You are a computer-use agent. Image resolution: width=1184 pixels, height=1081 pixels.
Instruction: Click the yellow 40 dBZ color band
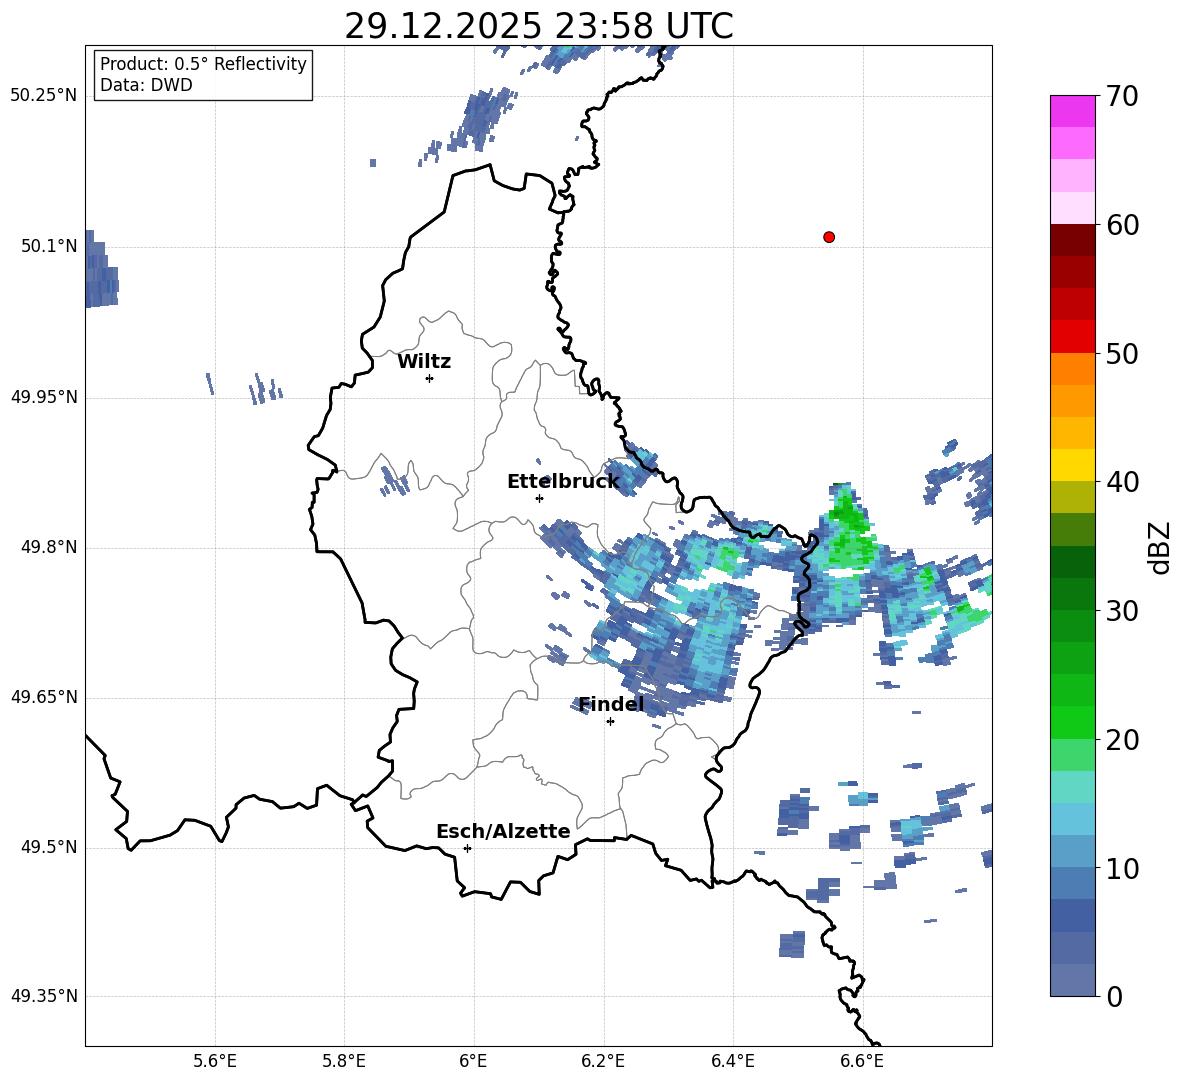coord(1072,465)
